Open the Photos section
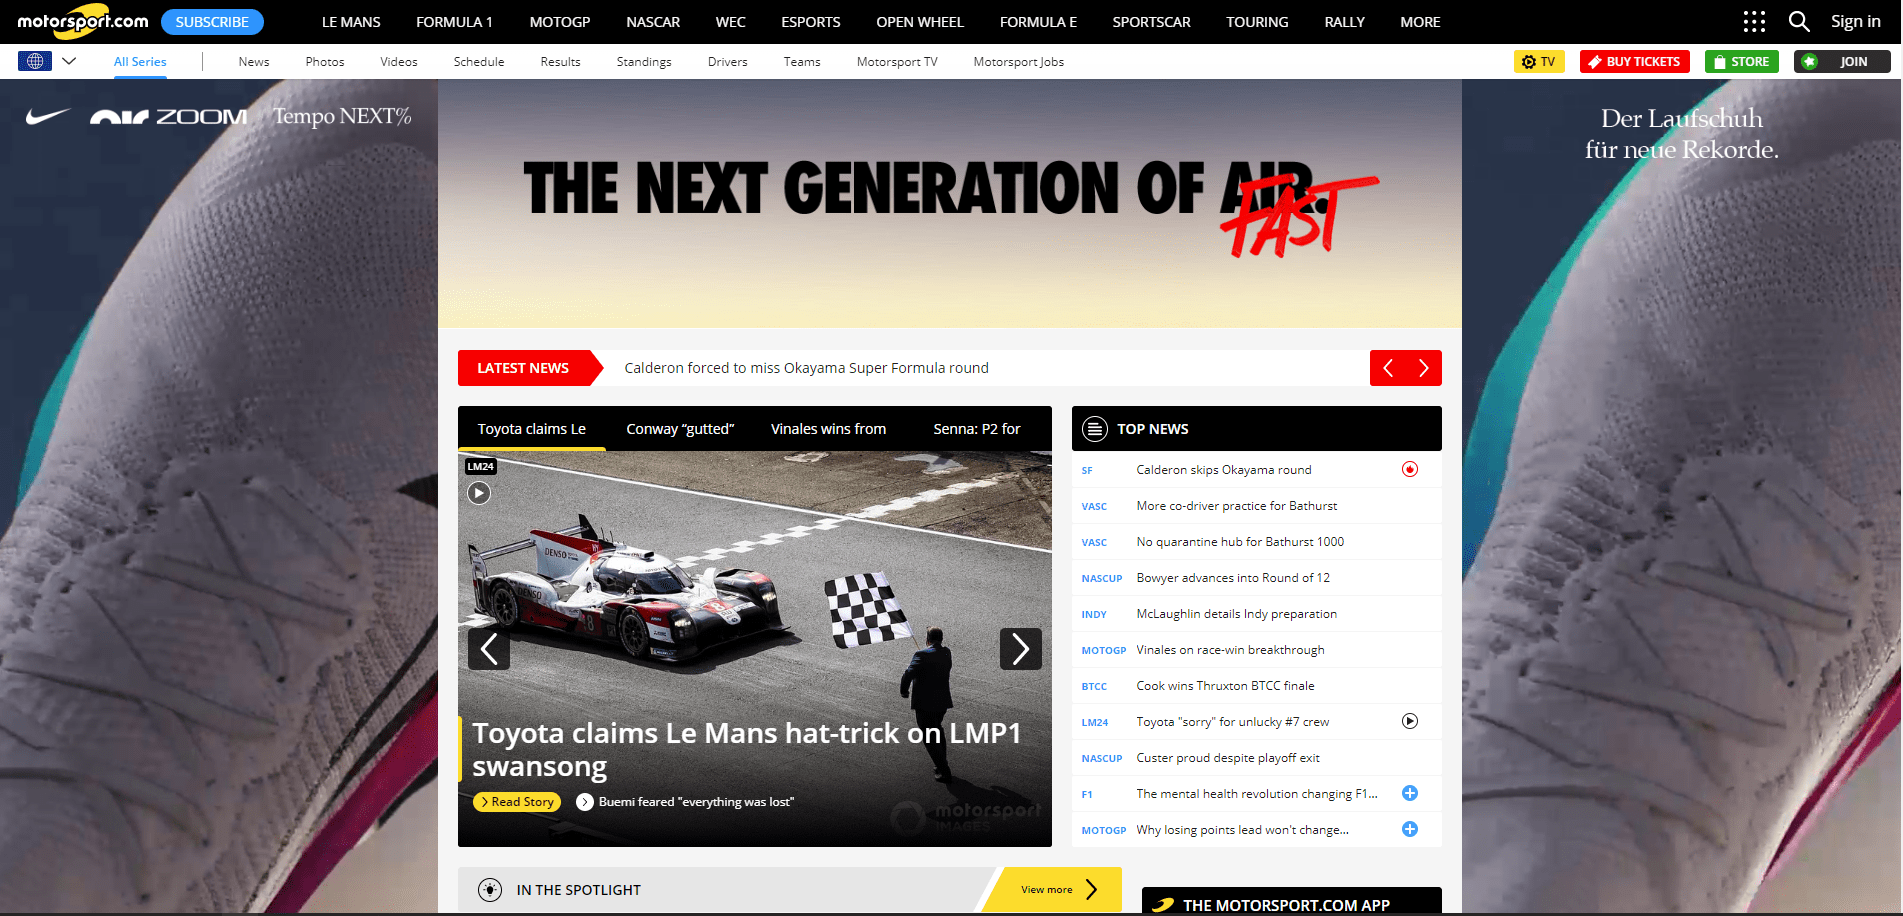1903x916 pixels. pos(325,62)
